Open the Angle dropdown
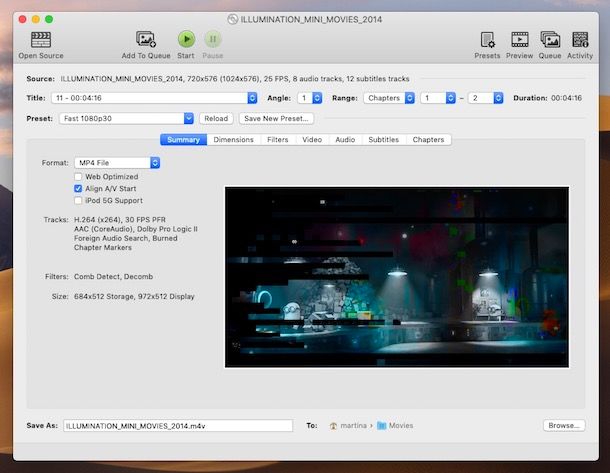The image size is (610, 473). [310, 98]
